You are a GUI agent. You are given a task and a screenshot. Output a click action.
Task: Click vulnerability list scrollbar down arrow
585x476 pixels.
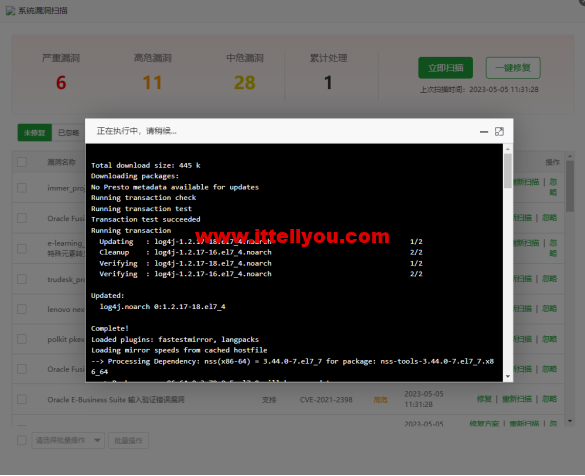[570, 421]
